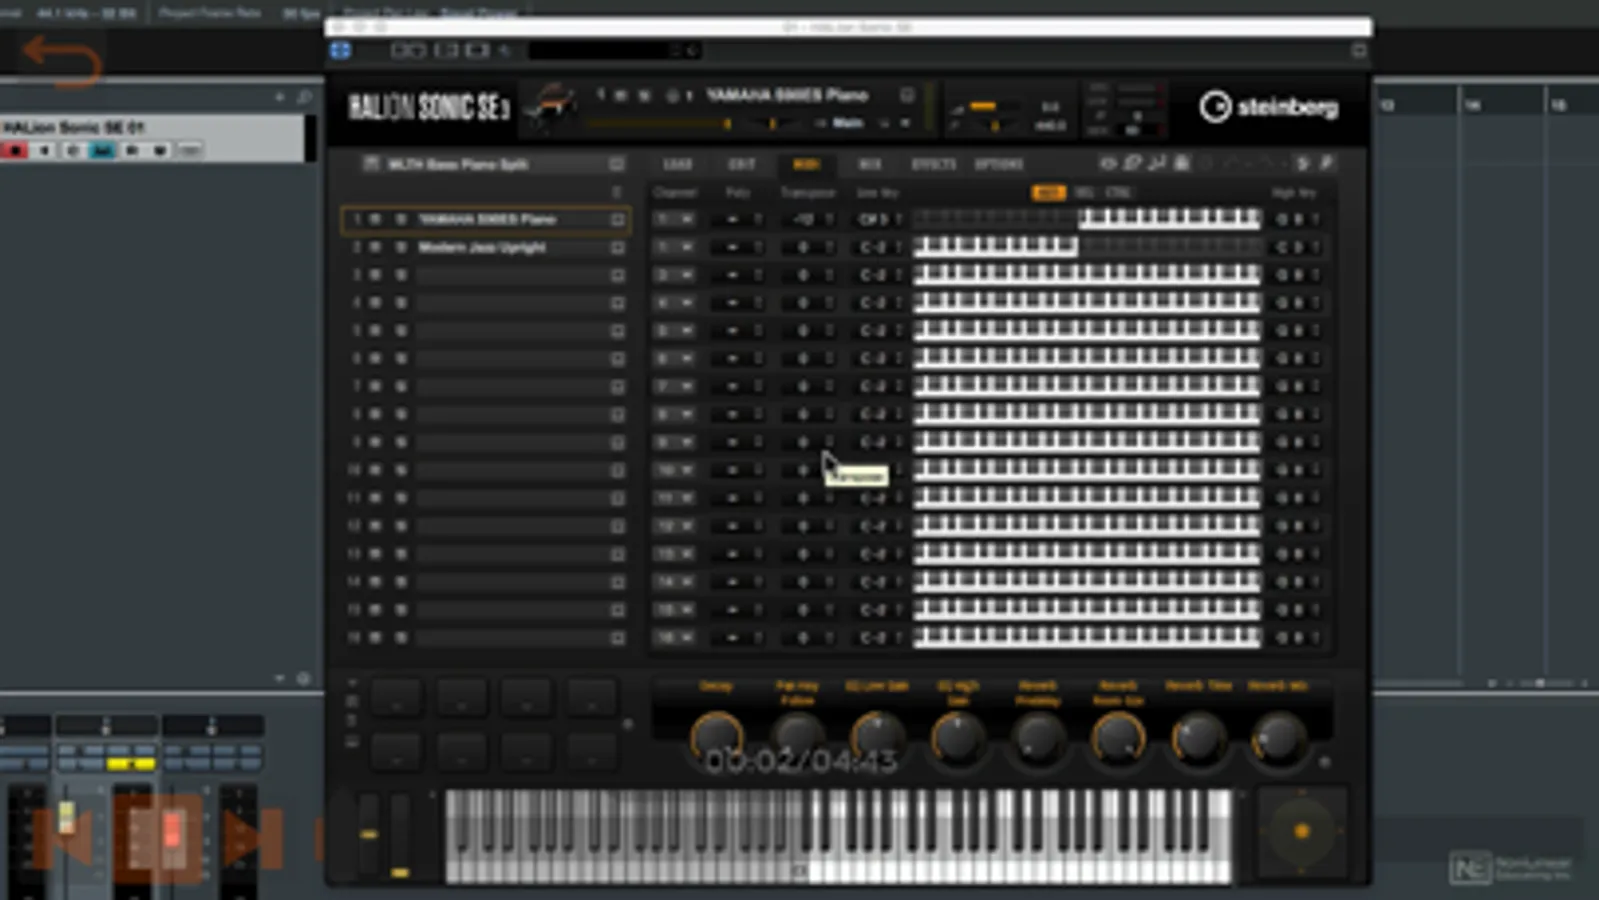Open the MIX tab
The height and width of the screenshot is (900, 1599).
click(870, 164)
